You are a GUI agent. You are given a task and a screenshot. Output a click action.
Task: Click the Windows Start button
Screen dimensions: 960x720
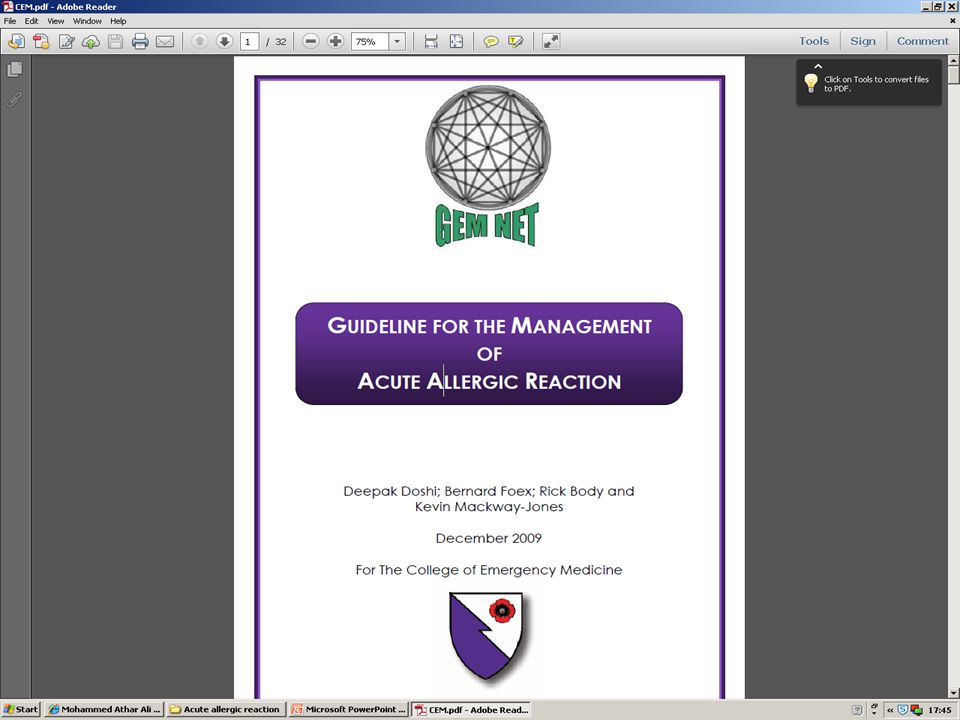point(20,710)
